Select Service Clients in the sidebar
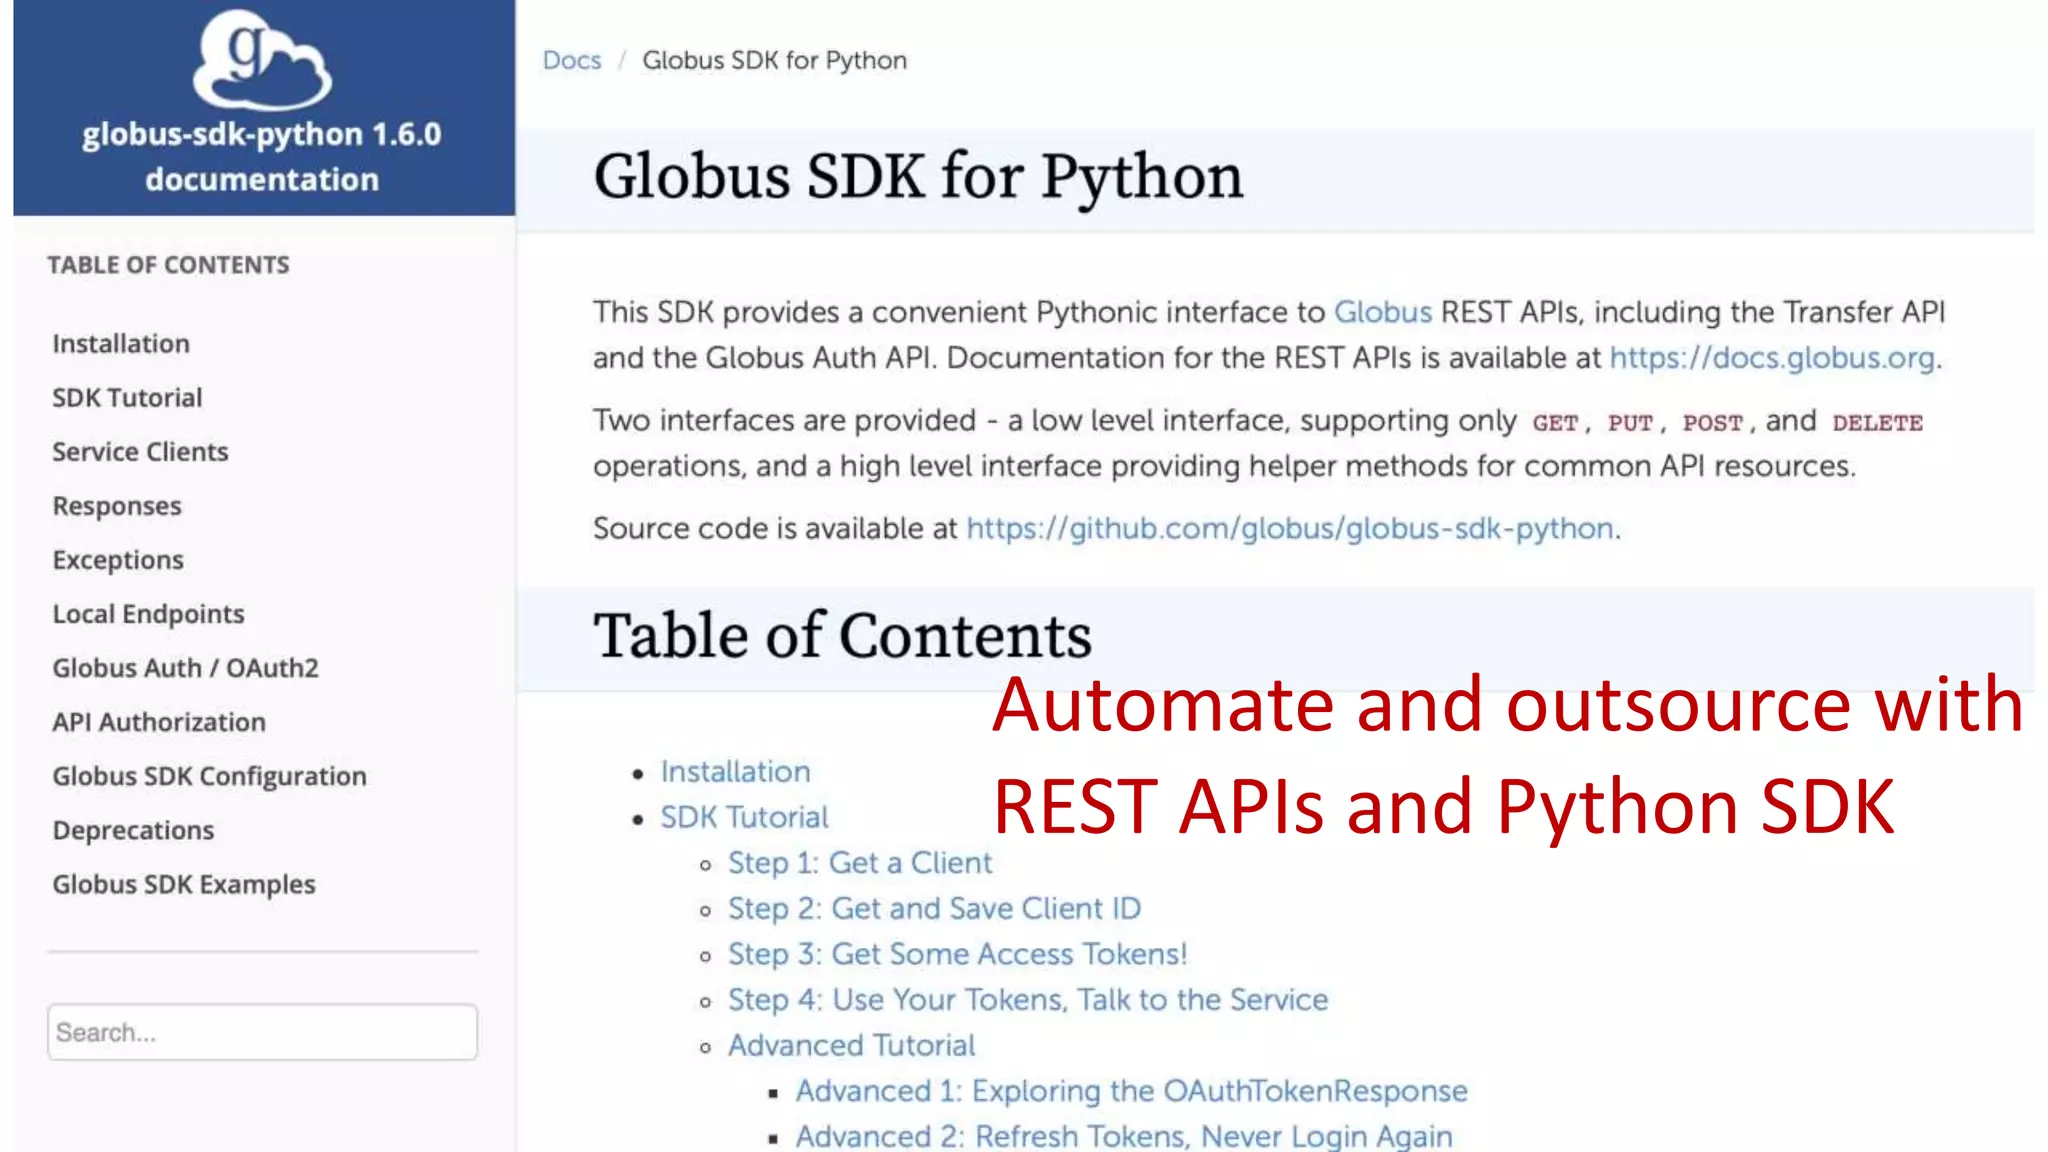Viewport: 2048px width, 1152px height. click(x=140, y=451)
